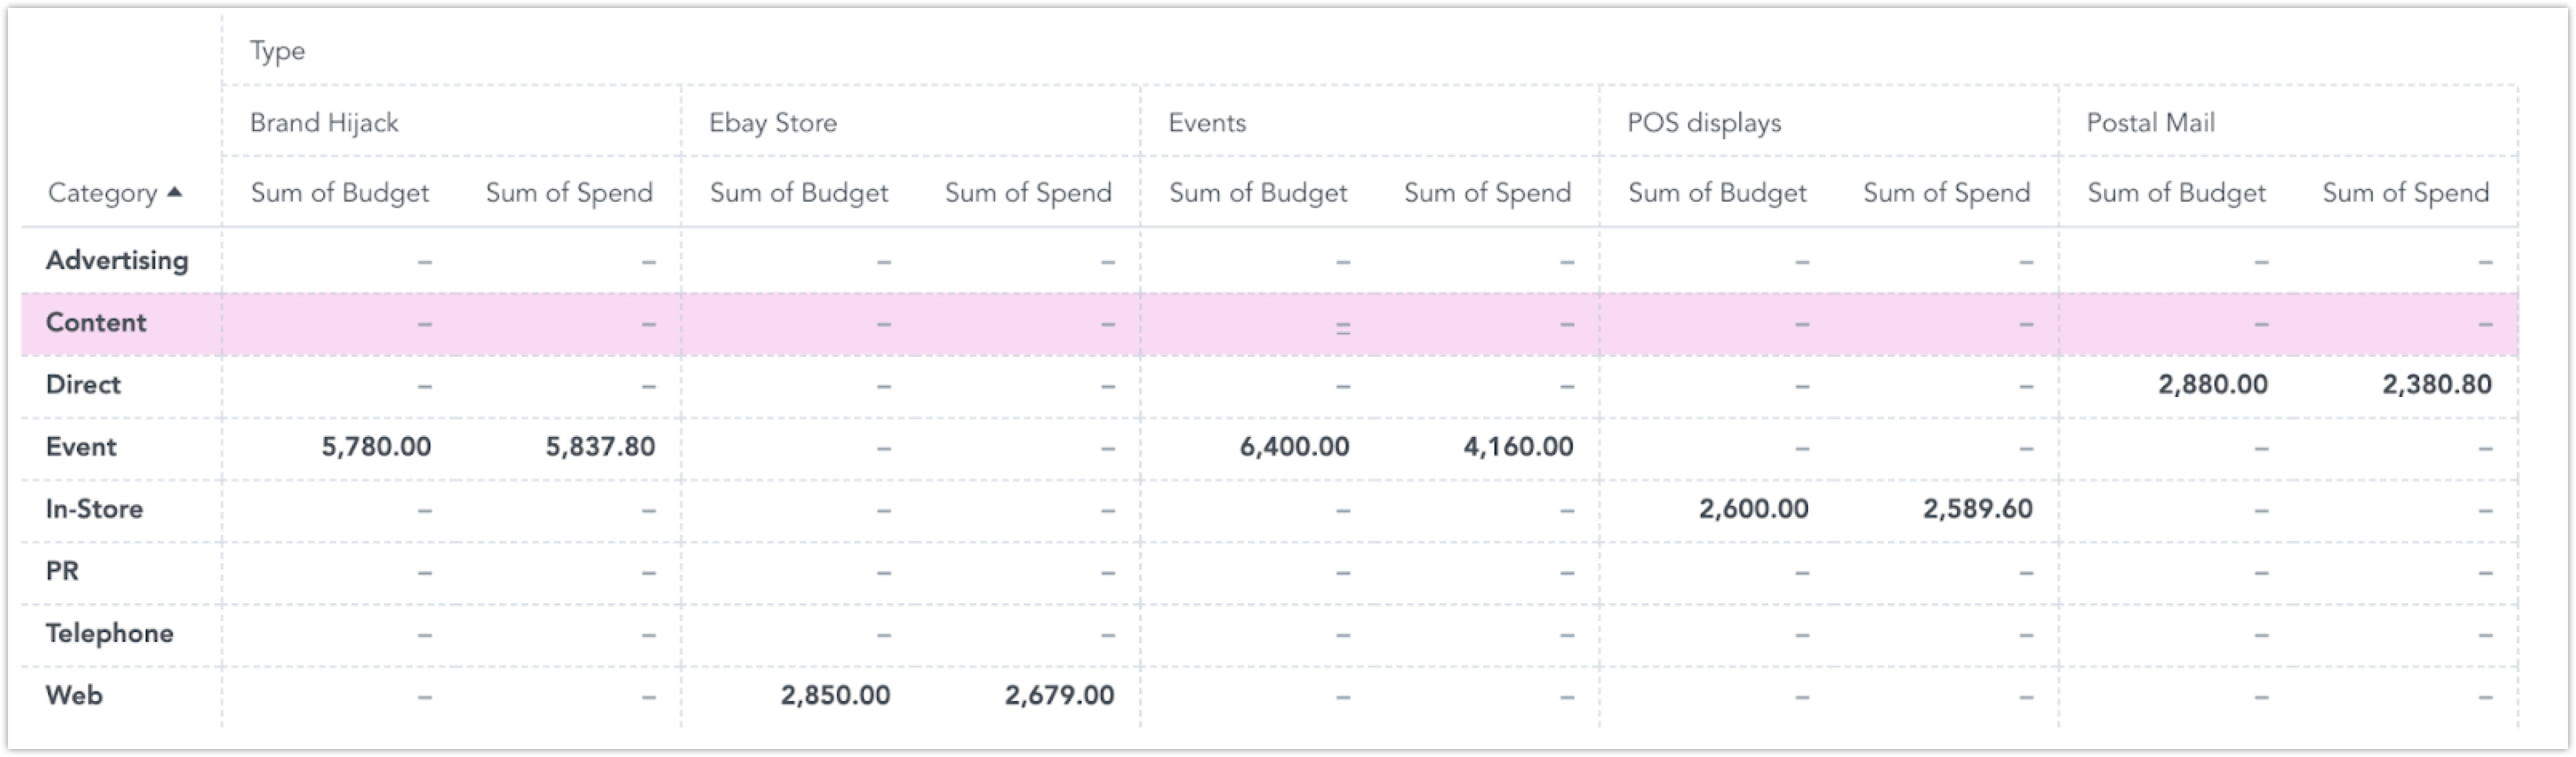Select the In-Store row label
Screen dimensions: 2576x757
[x=94, y=509]
